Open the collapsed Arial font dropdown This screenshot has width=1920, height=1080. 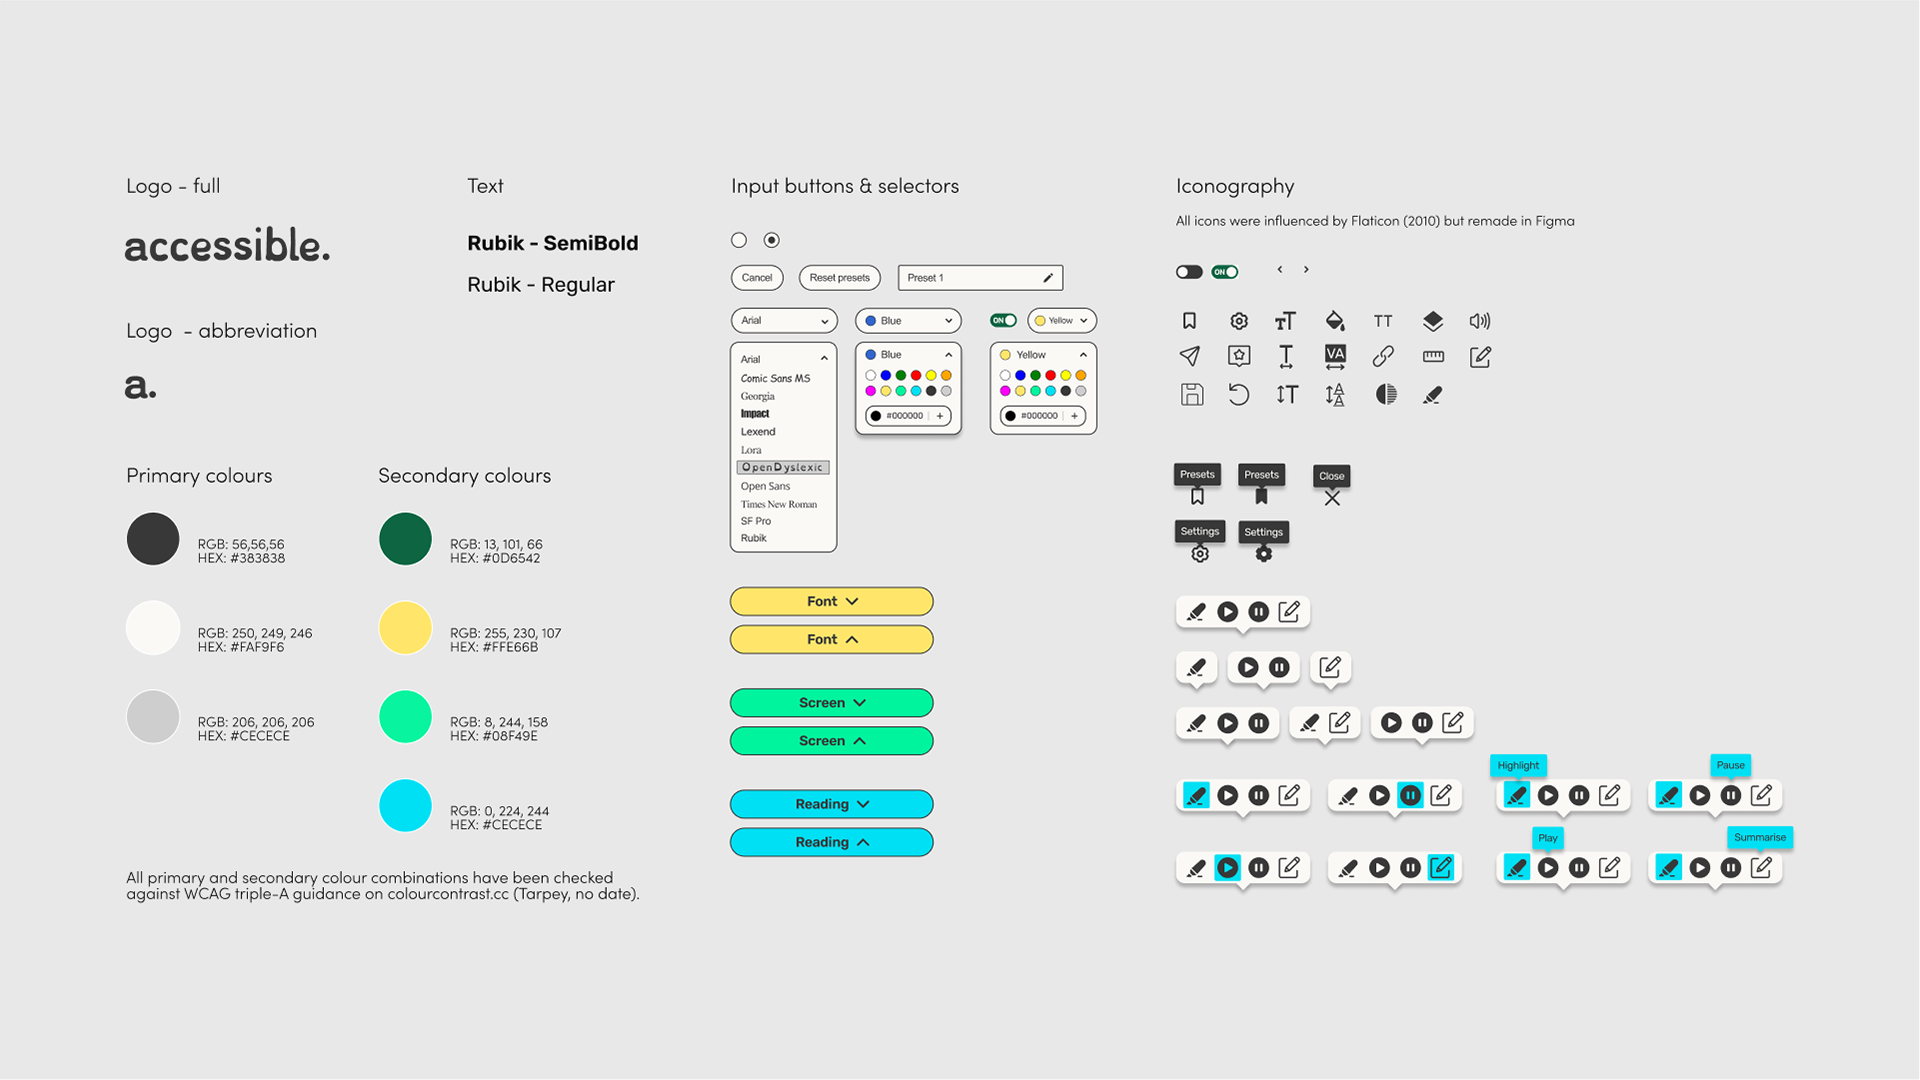(784, 321)
